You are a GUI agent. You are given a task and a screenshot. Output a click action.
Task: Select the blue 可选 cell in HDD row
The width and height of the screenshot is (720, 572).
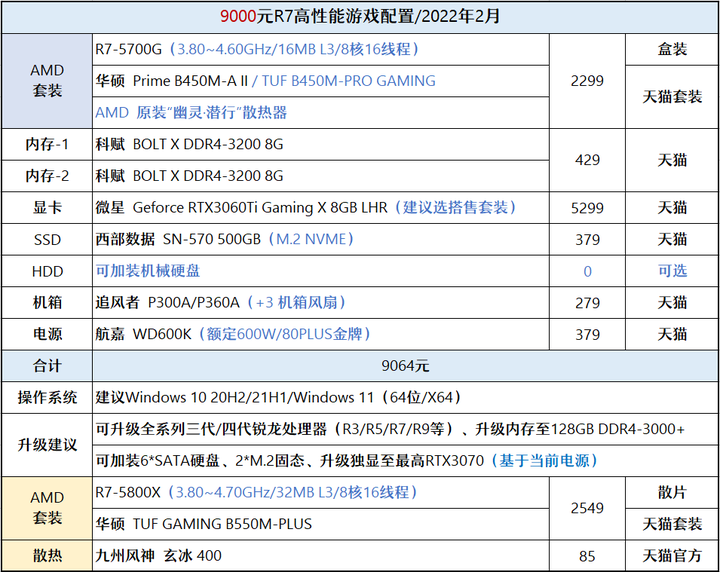(x=672, y=271)
